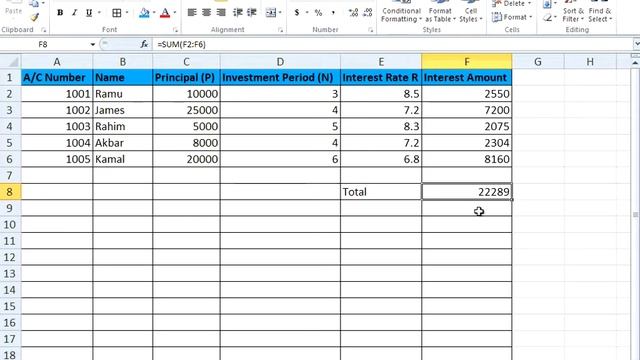The width and height of the screenshot is (640, 360).
Task: Click the Decrease Indent icon
Action: (238, 13)
